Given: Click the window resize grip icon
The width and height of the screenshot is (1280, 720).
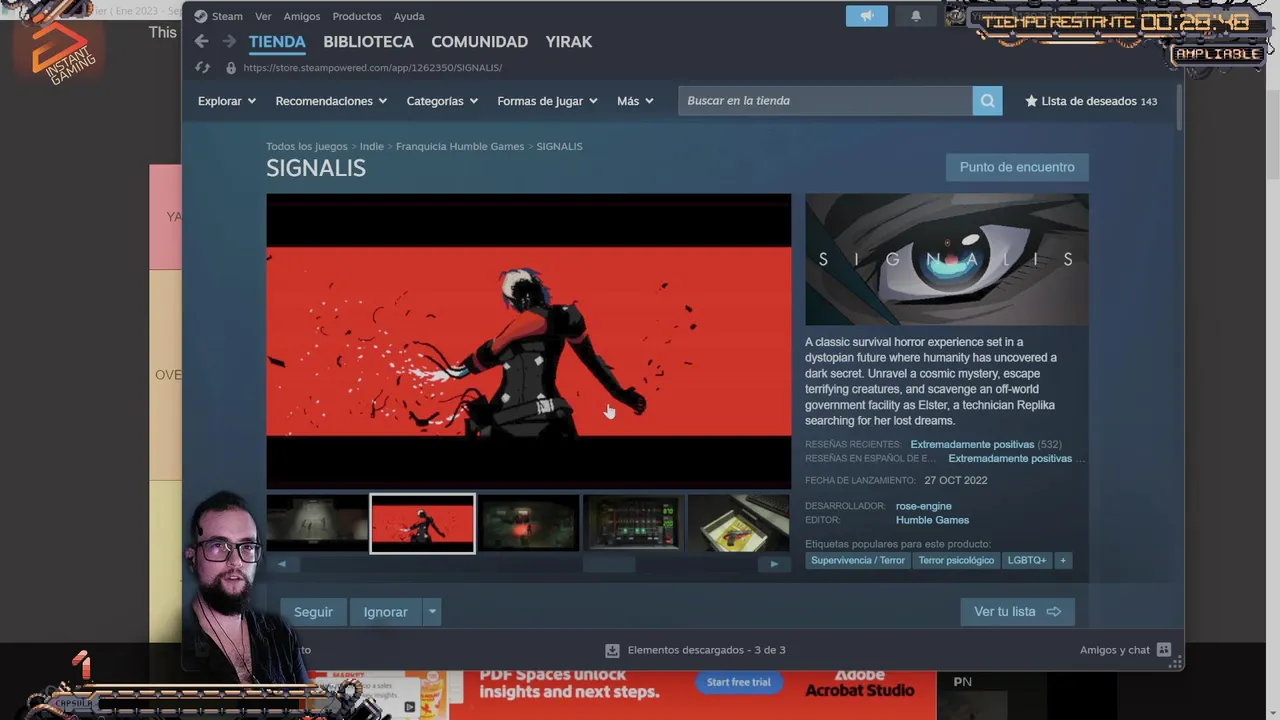Looking at the screenshot, I should pyautogui.click(x=1177, y=662).
